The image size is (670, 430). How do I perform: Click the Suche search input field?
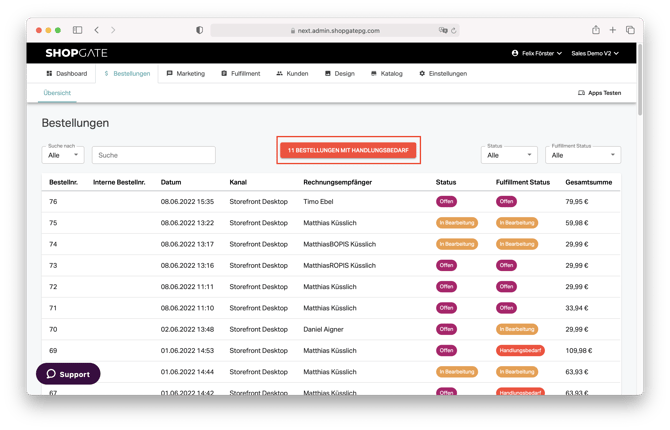pyautogui.click(x=153, y=155)
